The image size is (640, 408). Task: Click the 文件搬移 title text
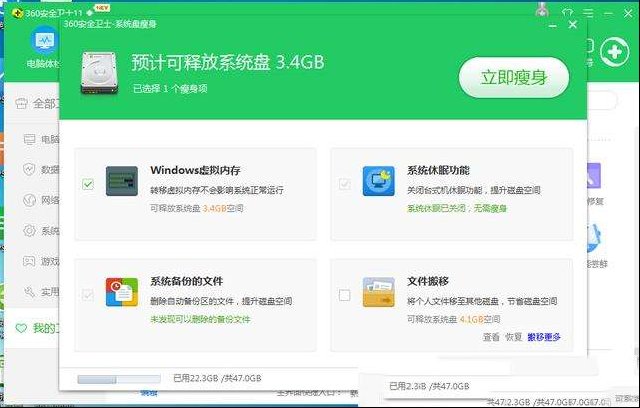[x=428, y=281]
